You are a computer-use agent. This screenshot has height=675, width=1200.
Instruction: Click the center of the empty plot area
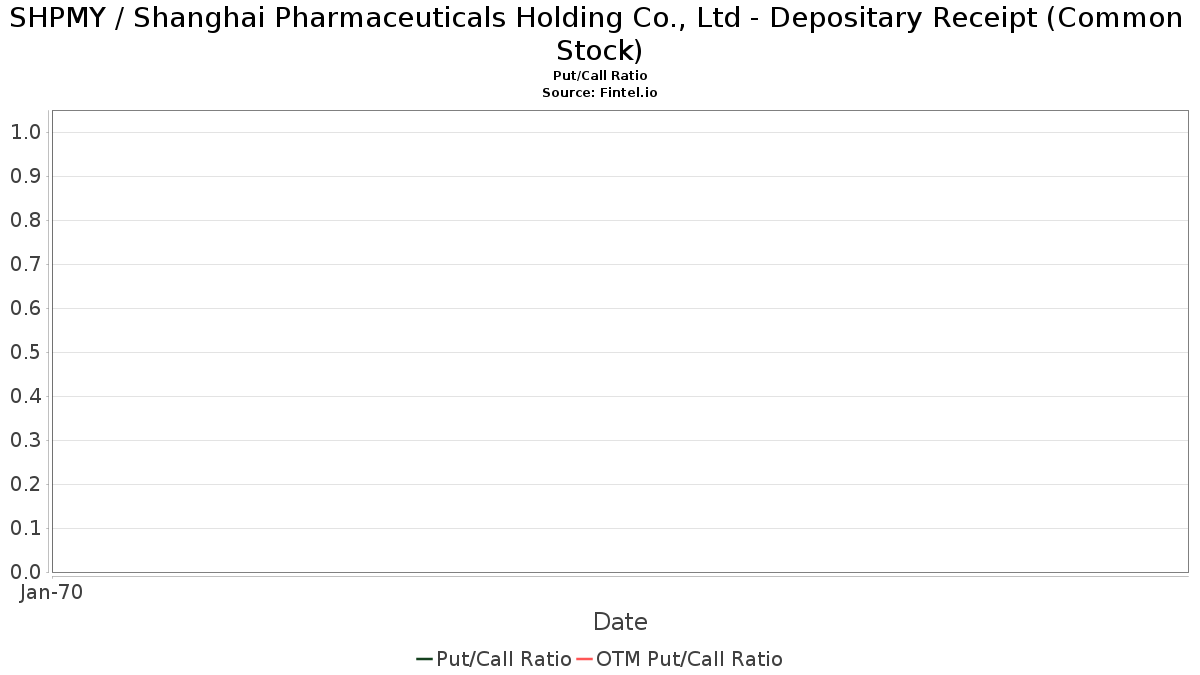point(620,341)
